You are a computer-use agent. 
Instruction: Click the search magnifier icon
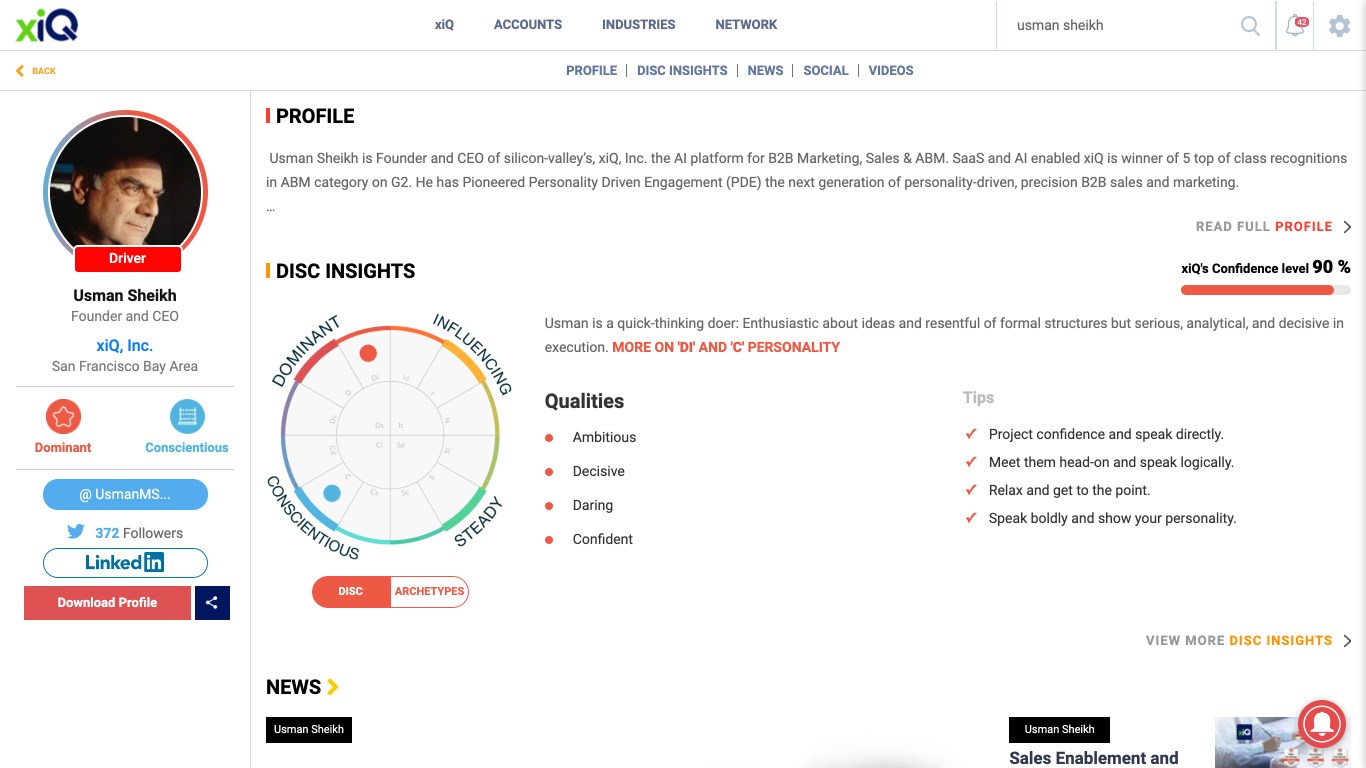[1250, 26]
